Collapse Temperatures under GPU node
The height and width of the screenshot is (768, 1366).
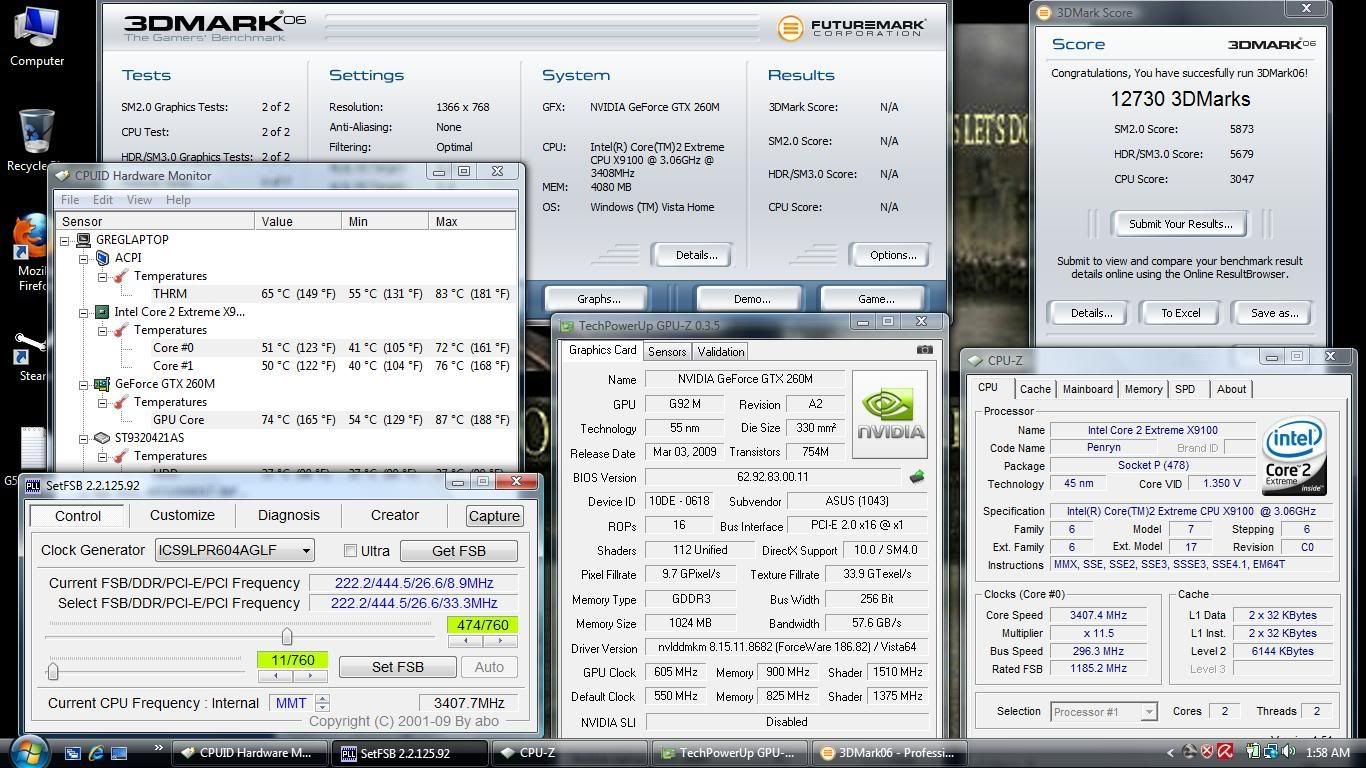tap(102, 402)
